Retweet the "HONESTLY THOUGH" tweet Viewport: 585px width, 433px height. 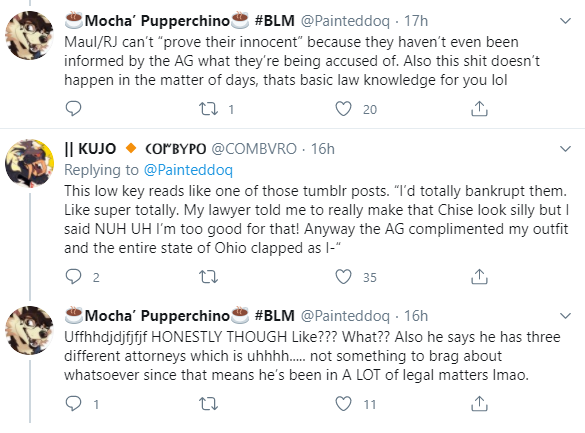click(x=208, y=404)
